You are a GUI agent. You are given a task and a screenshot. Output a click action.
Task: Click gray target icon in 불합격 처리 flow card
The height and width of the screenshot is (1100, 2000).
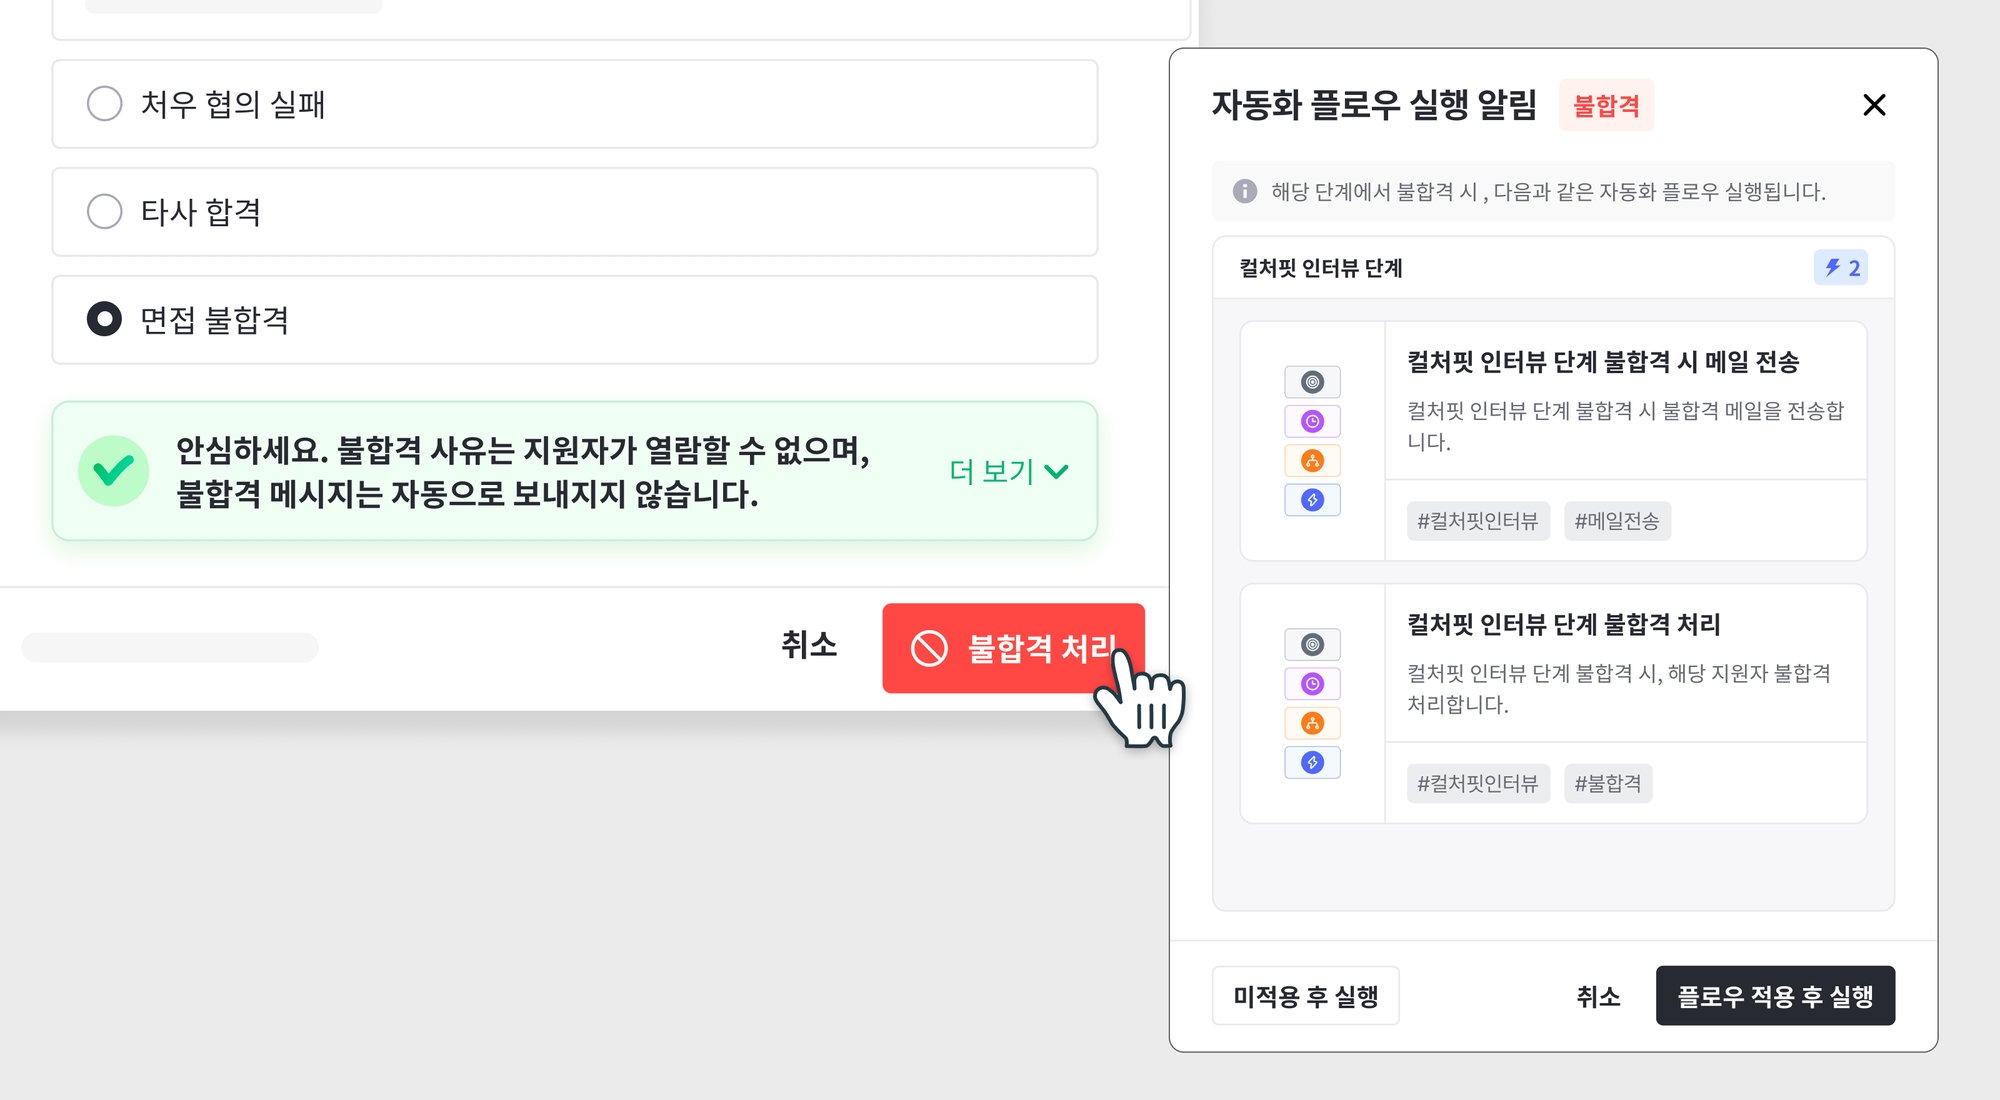point(1312,645)
